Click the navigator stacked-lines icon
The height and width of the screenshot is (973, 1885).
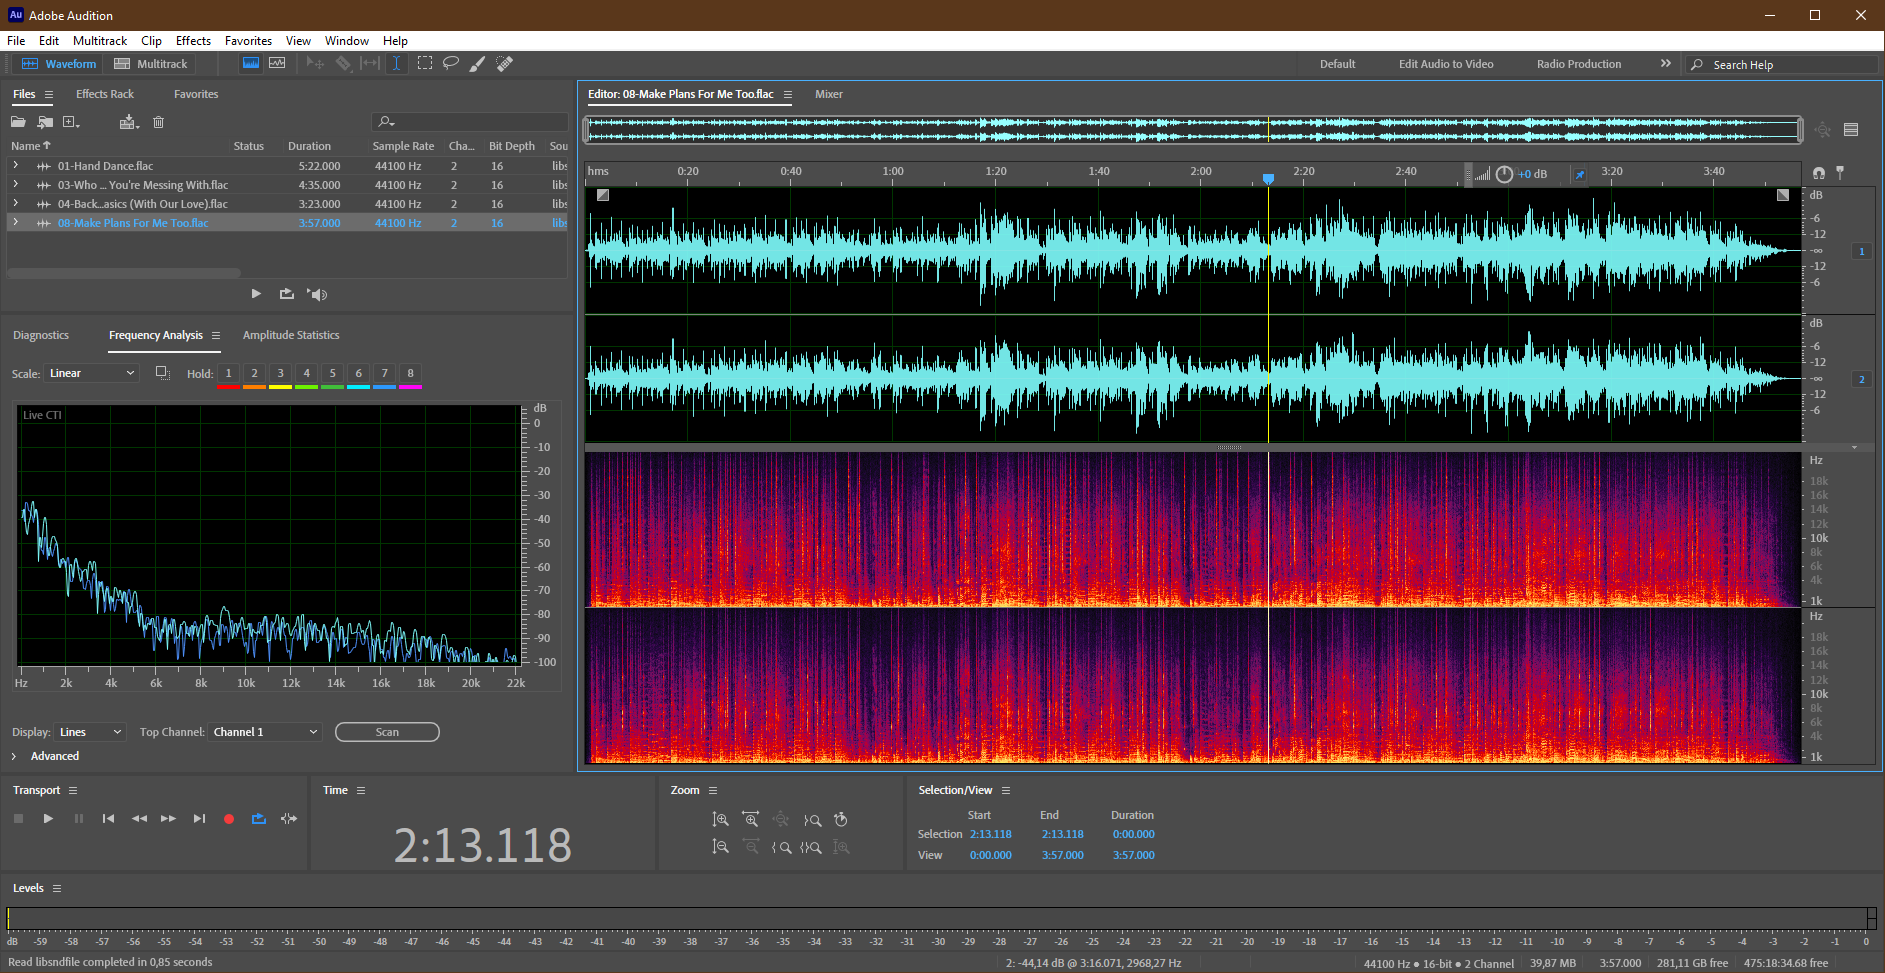1851,129
